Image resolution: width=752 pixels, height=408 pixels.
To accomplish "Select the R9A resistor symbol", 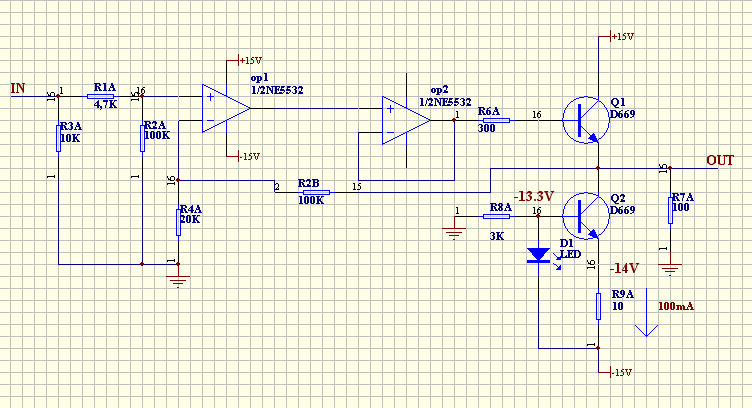I will 599,306.
